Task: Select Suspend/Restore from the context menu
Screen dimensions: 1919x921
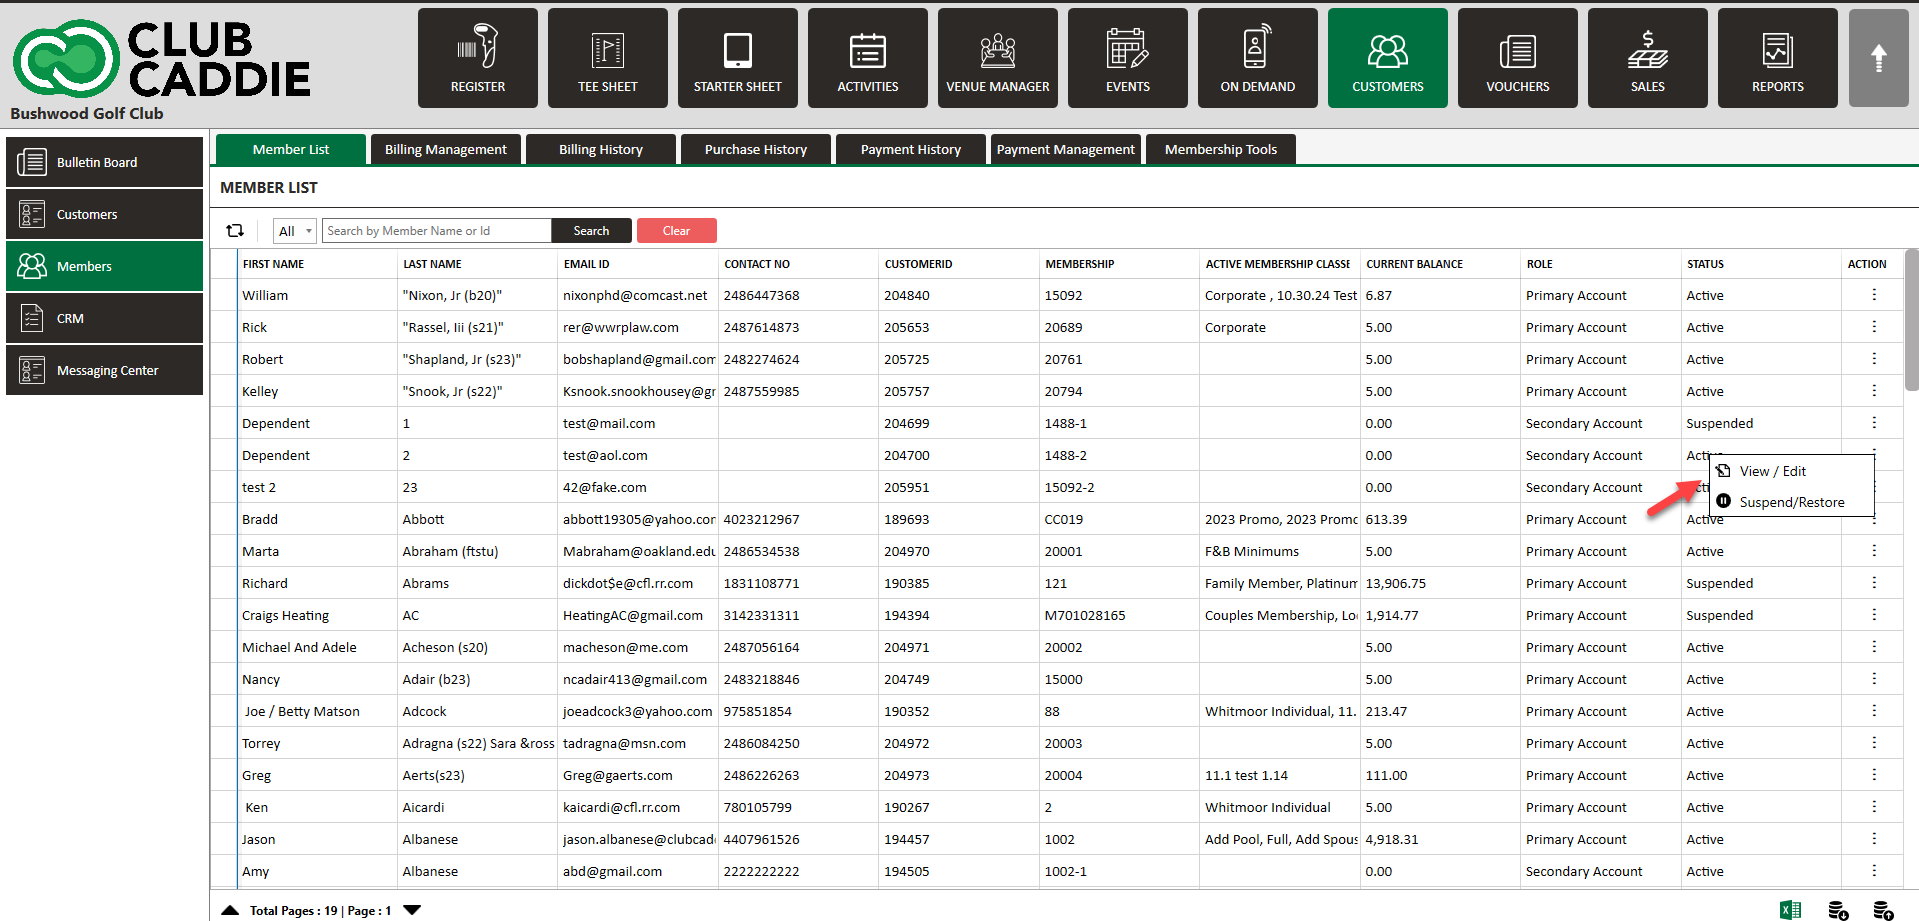Action: point(1791,502)
